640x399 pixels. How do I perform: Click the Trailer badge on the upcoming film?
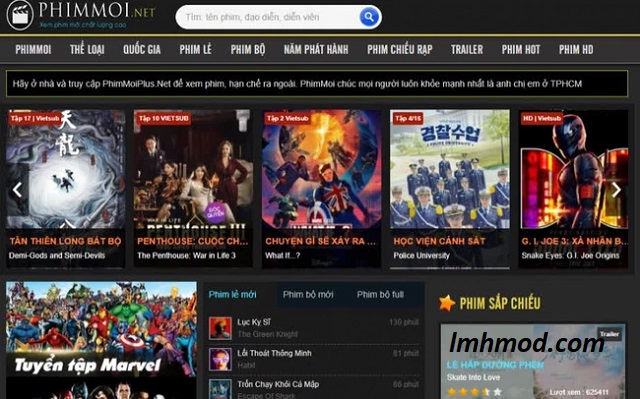pyautogui.click(x=609, y=334)
